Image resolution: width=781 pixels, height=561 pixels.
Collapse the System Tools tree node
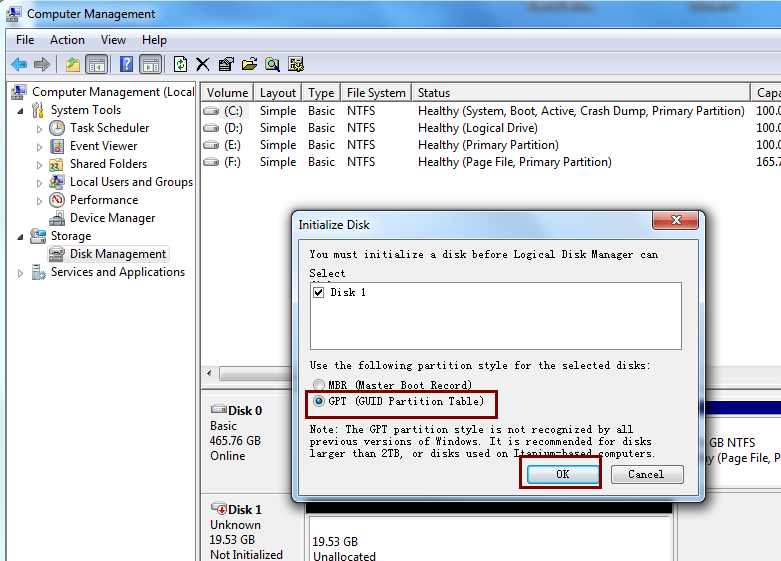21,110
